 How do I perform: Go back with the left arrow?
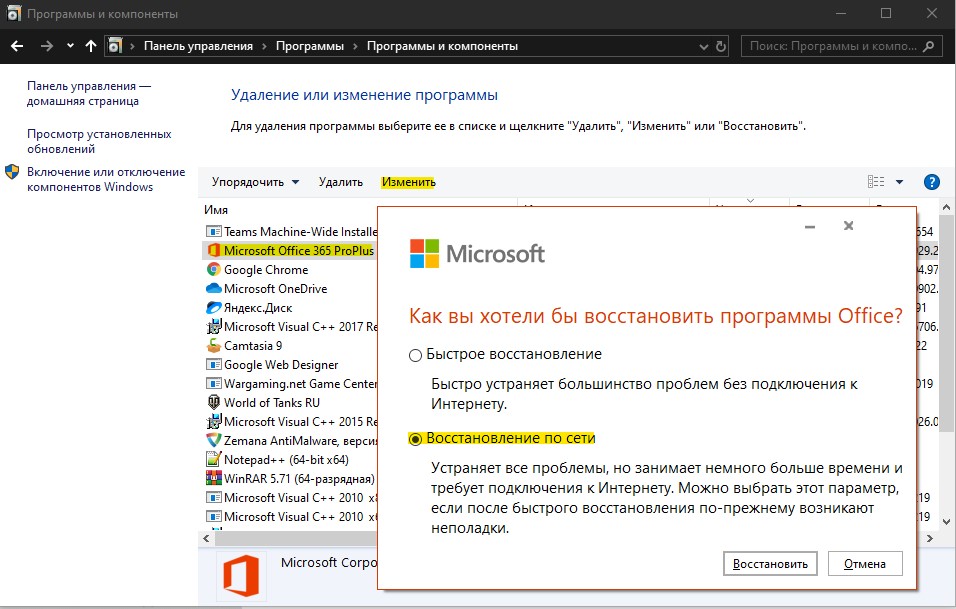(x=17, y=46)
